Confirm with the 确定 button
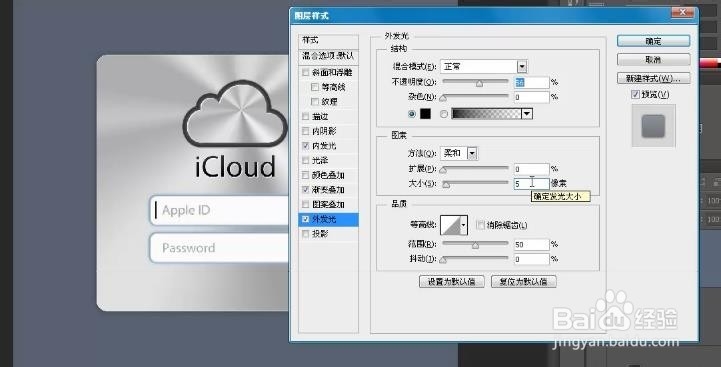 pos(653,41)
